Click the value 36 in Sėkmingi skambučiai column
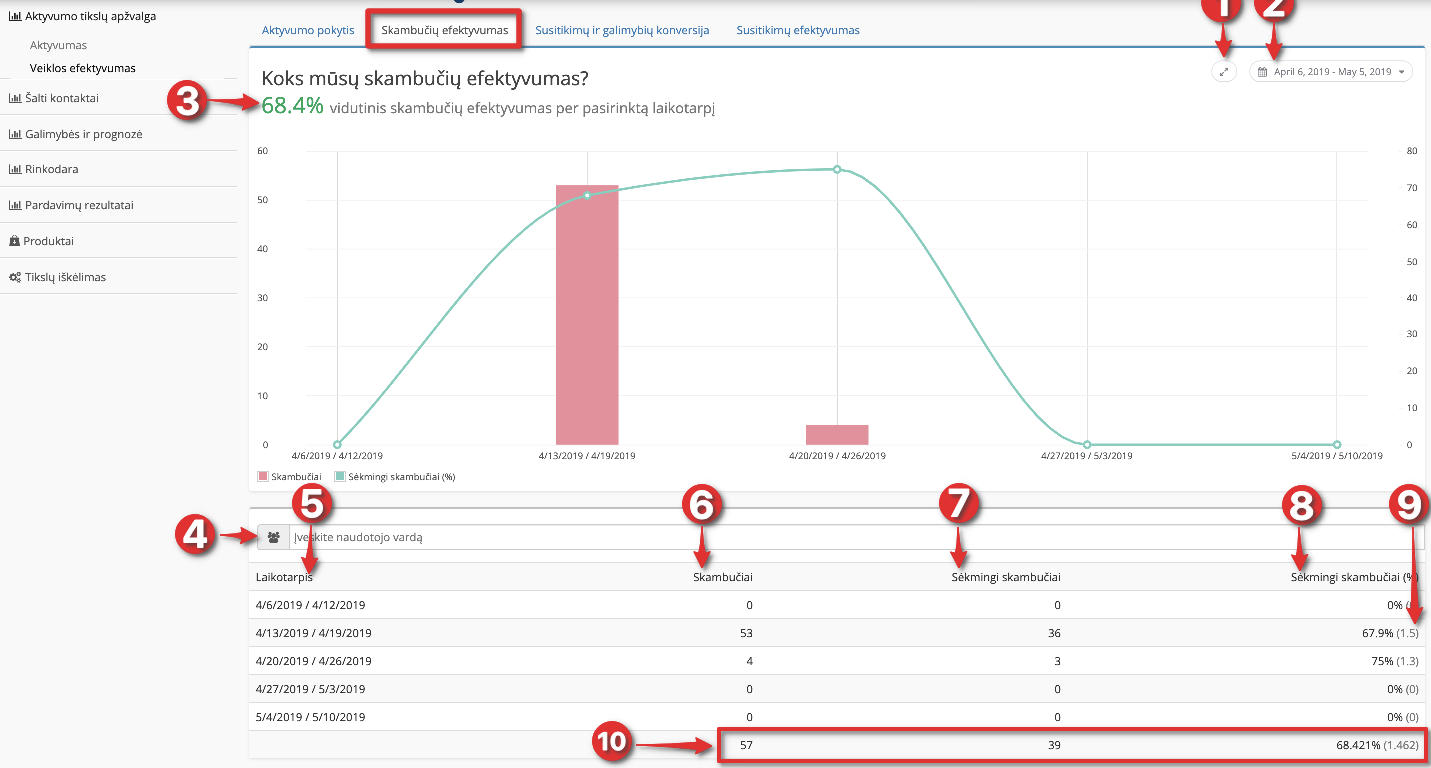This screenshot has width=1431, height=768. tap(1054, 633)
